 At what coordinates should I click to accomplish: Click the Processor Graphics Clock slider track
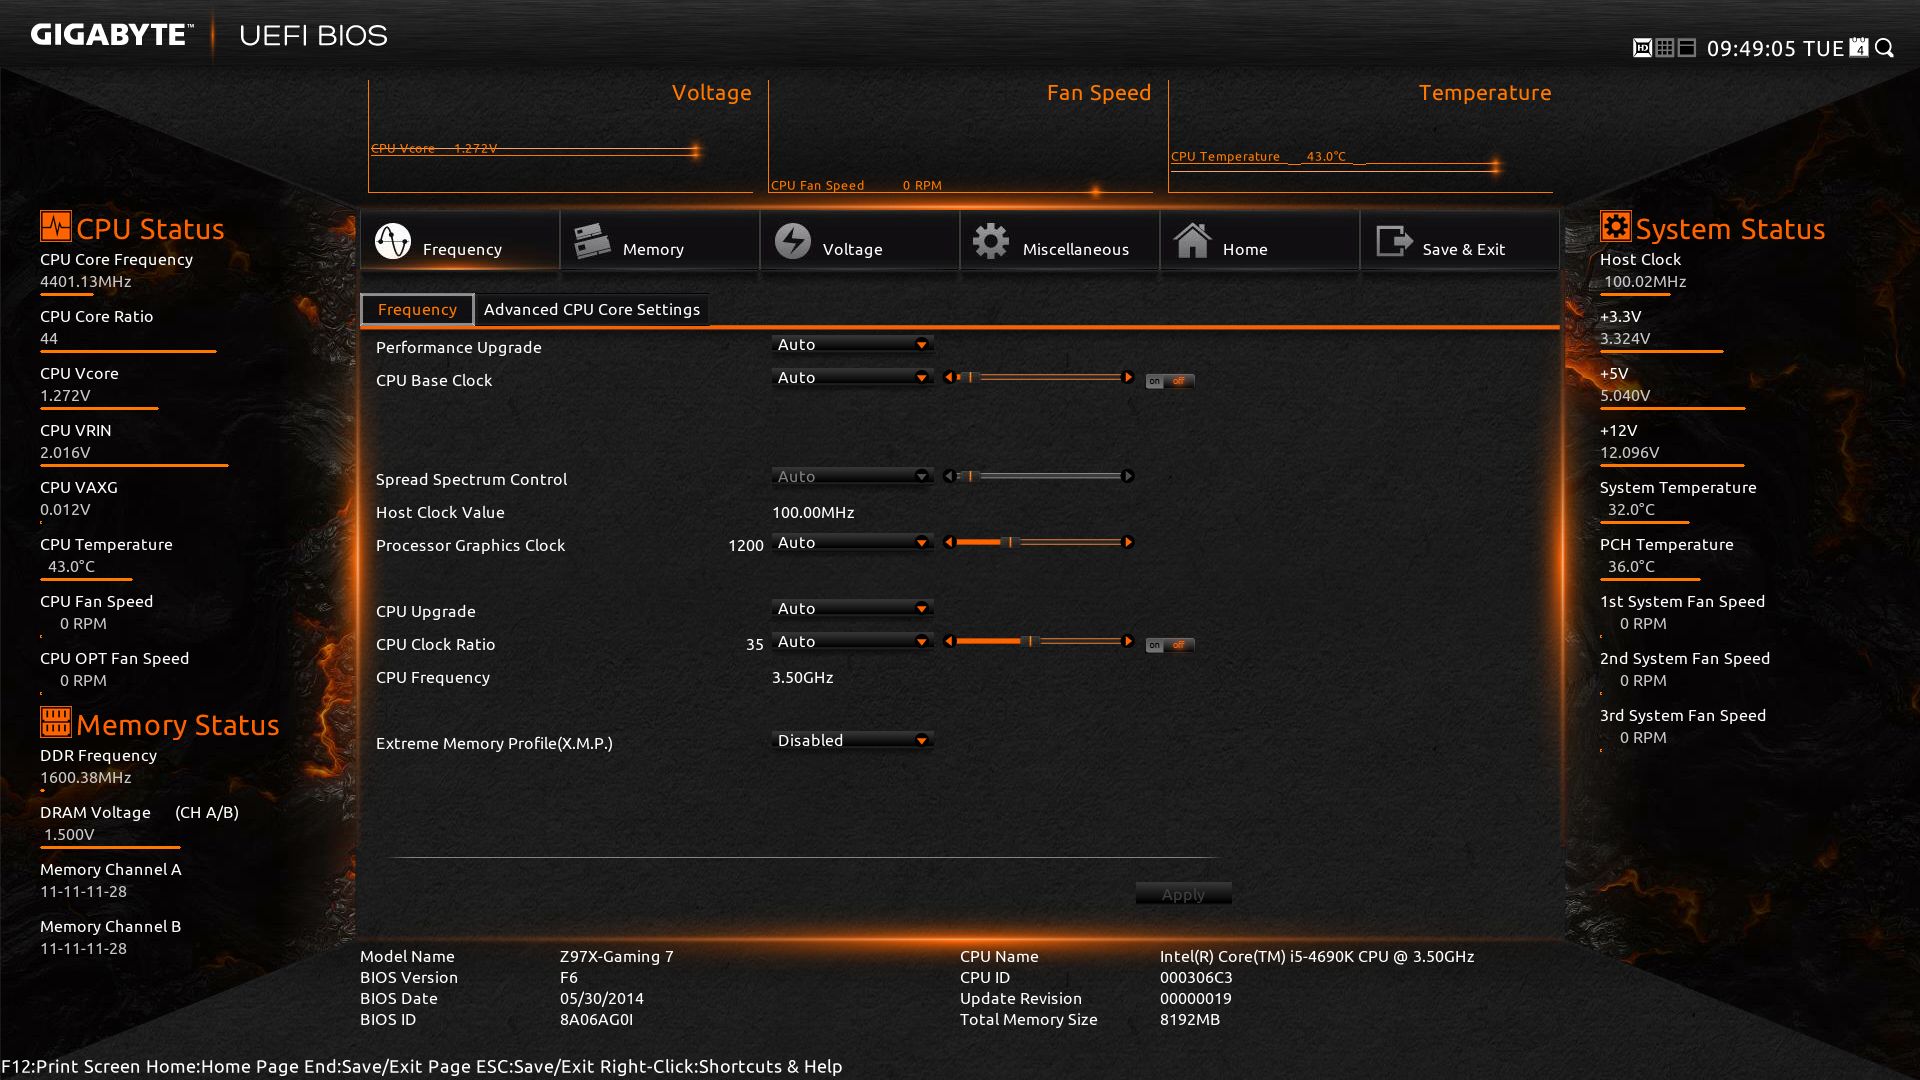tap(1038, 542)
